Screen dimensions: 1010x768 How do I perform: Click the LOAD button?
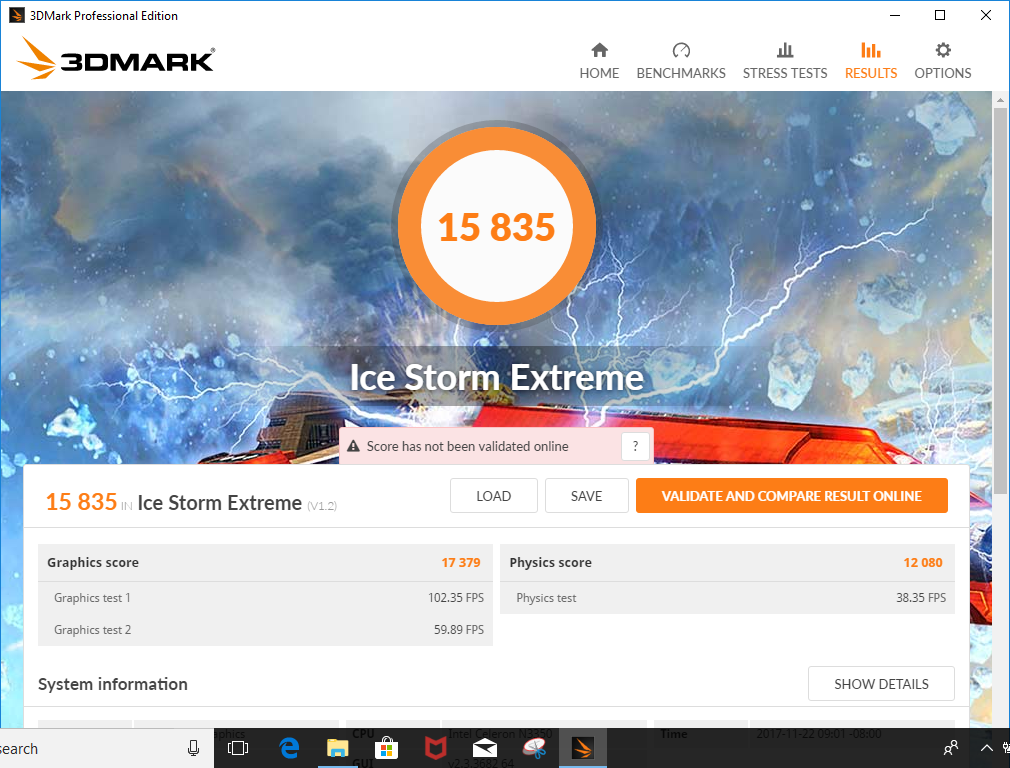pos(493,496)
